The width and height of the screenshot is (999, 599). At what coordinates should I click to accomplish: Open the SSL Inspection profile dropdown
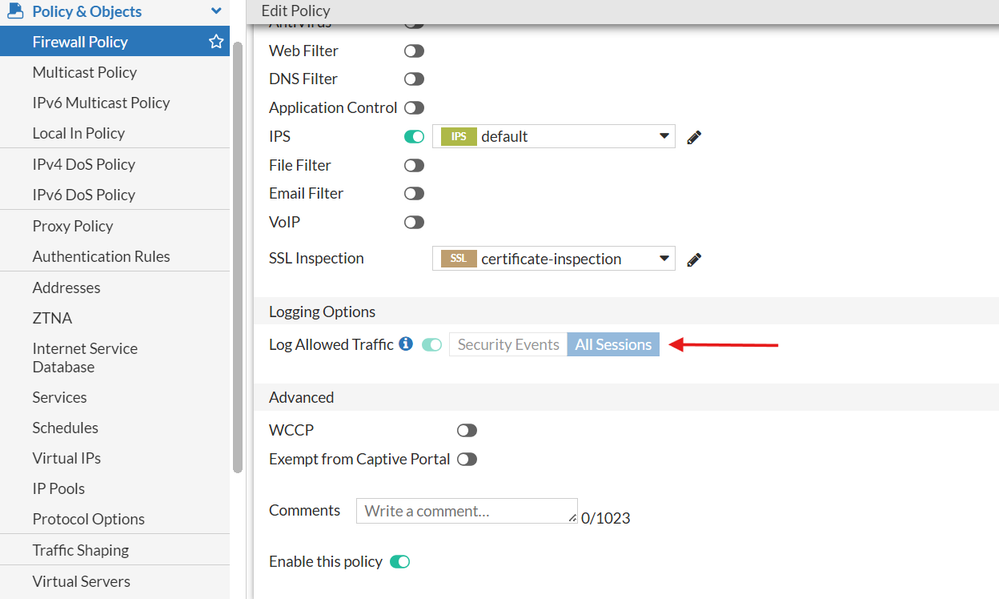click(x=664, y=258)
